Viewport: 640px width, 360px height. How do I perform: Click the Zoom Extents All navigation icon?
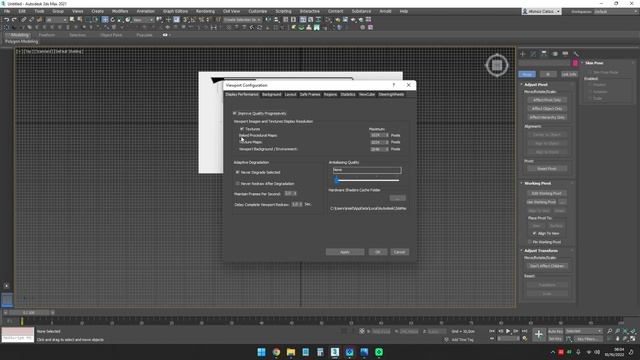pos(633,331)
